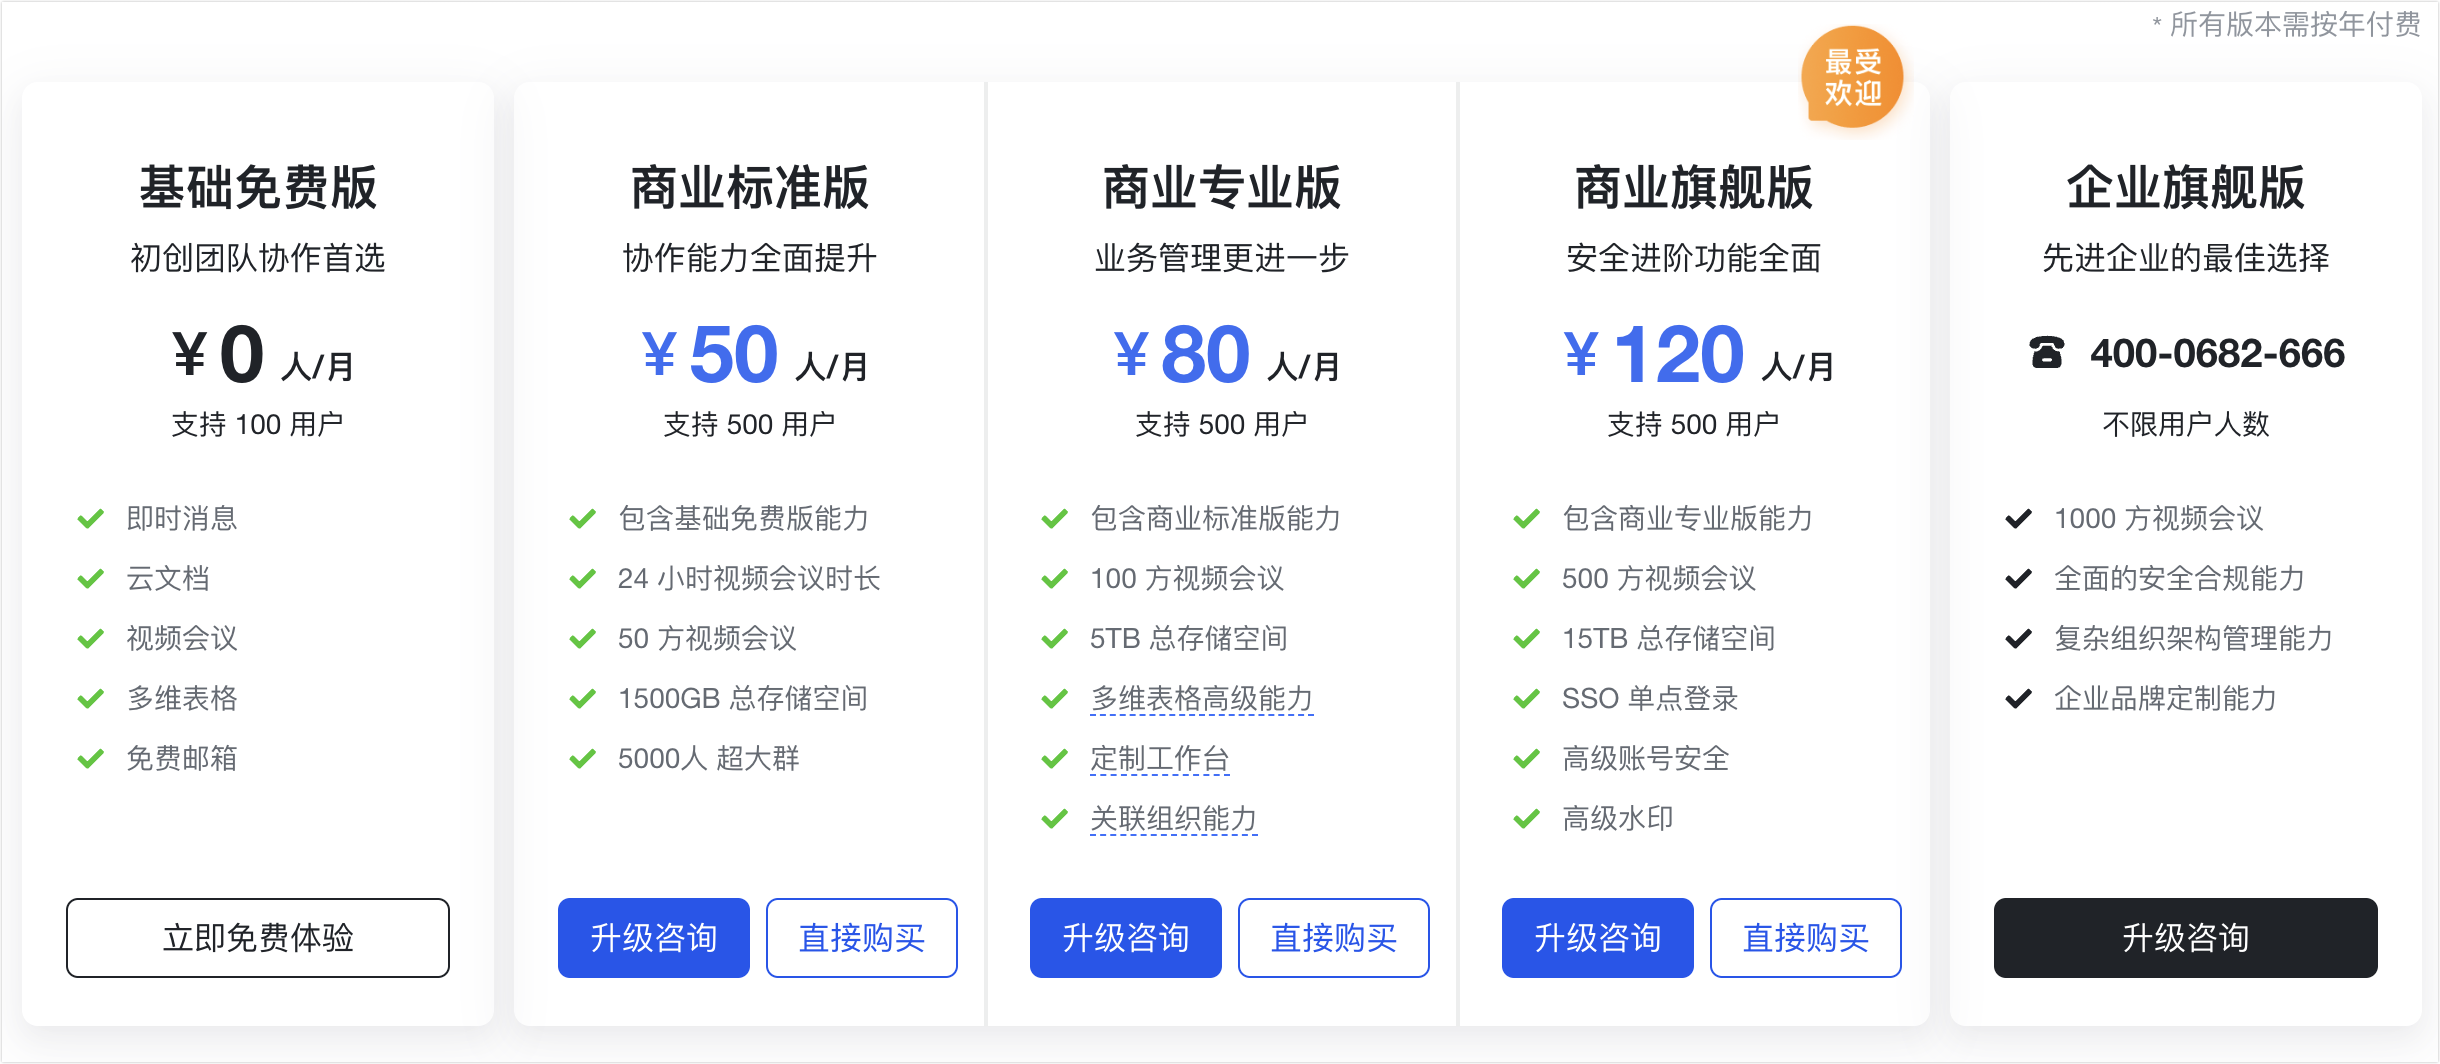Click 升级咨询 under 商业标准版
Screen dimensions: 2440x1064
654,937
